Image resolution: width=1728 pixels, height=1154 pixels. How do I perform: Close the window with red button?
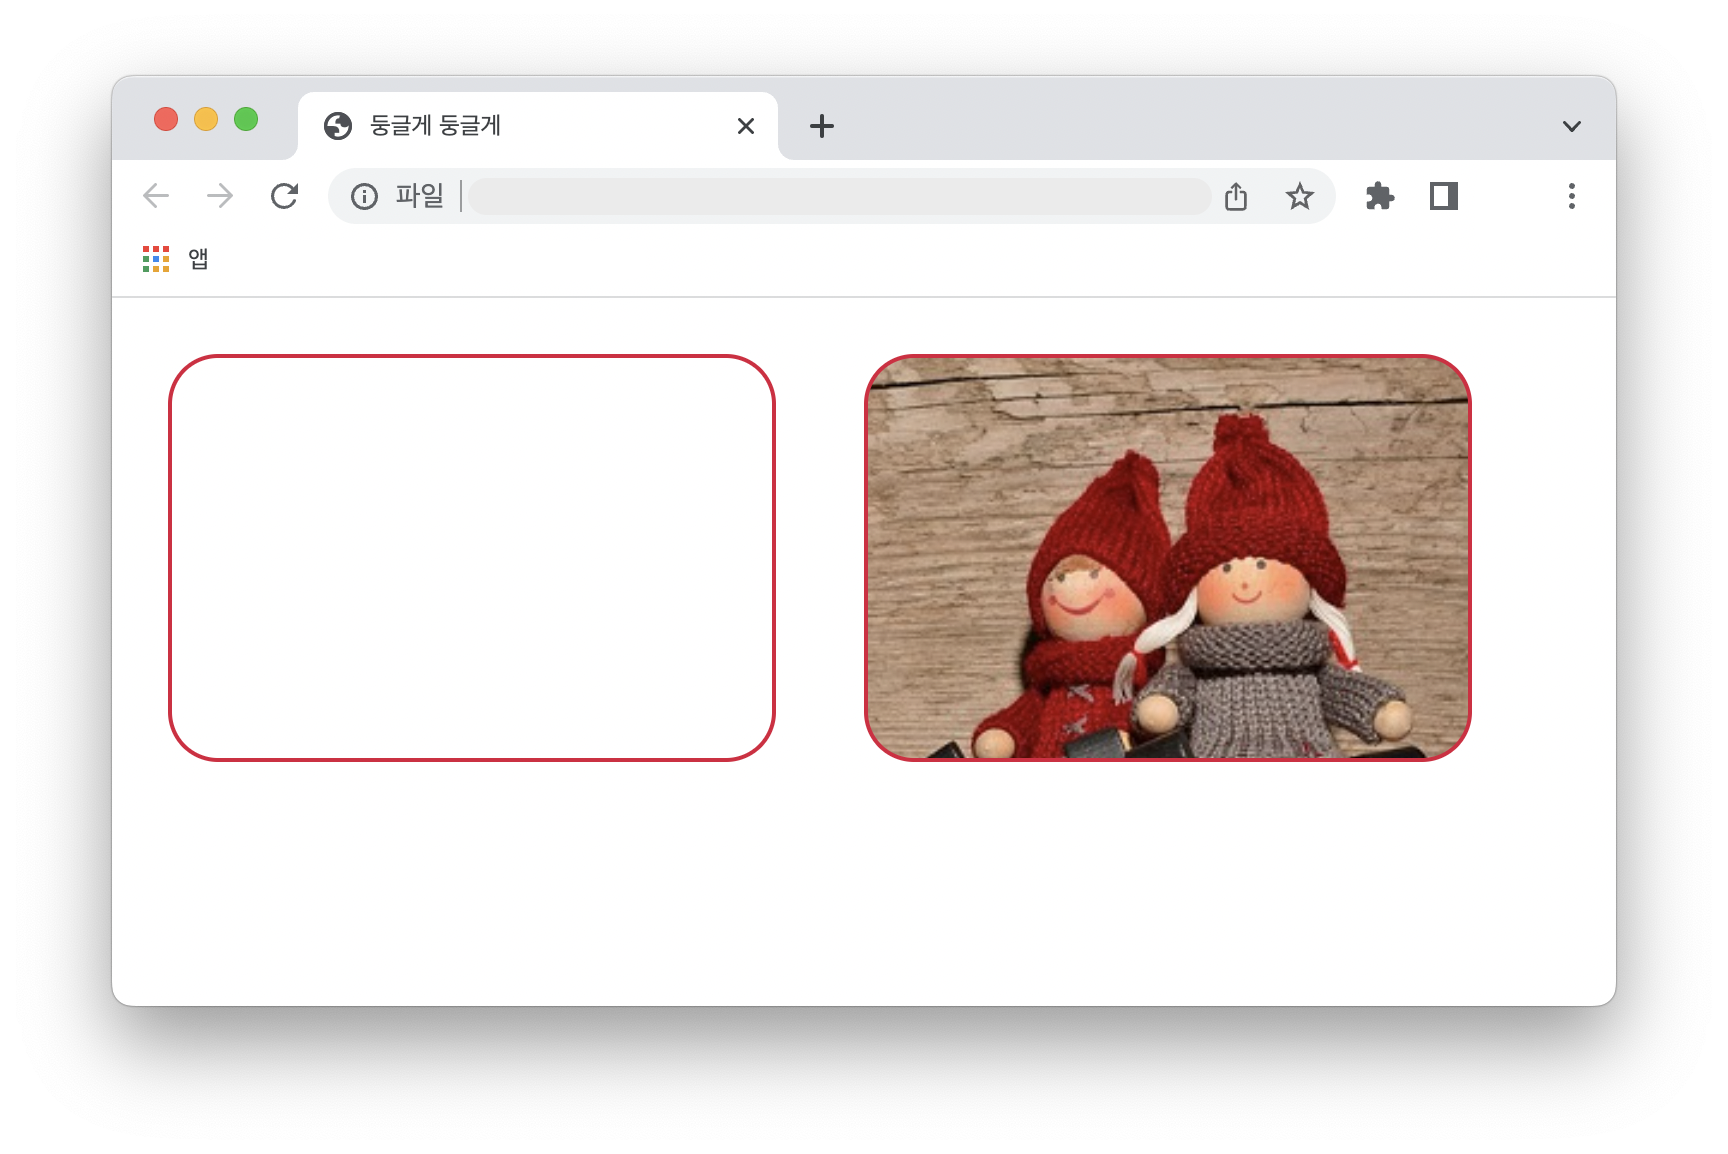(166, 119)
